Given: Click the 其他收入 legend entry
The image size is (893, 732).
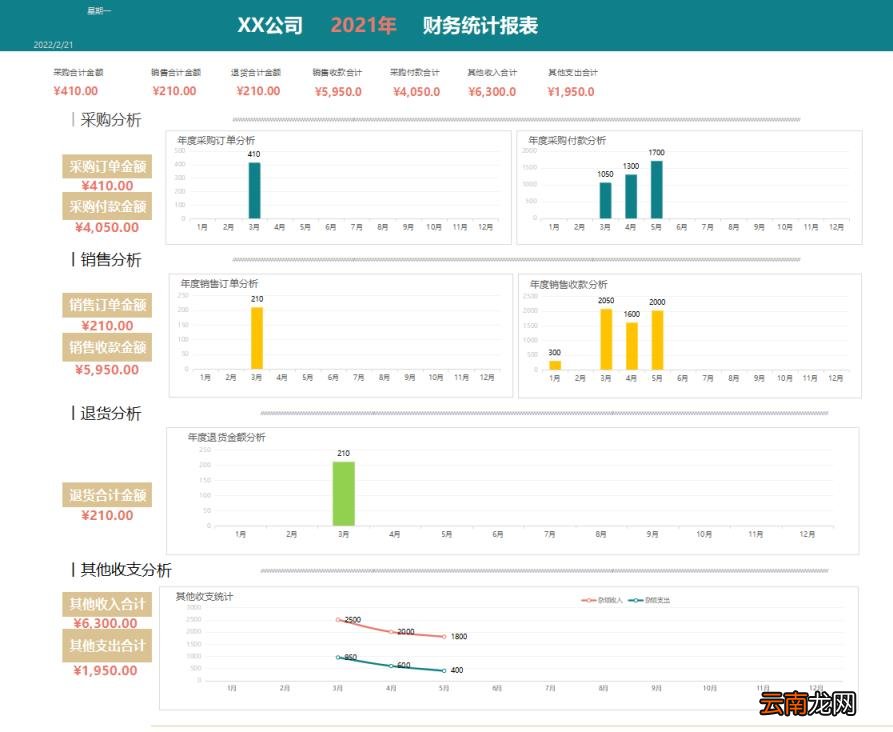Looking at the screenshot, I should coord(603,600).
